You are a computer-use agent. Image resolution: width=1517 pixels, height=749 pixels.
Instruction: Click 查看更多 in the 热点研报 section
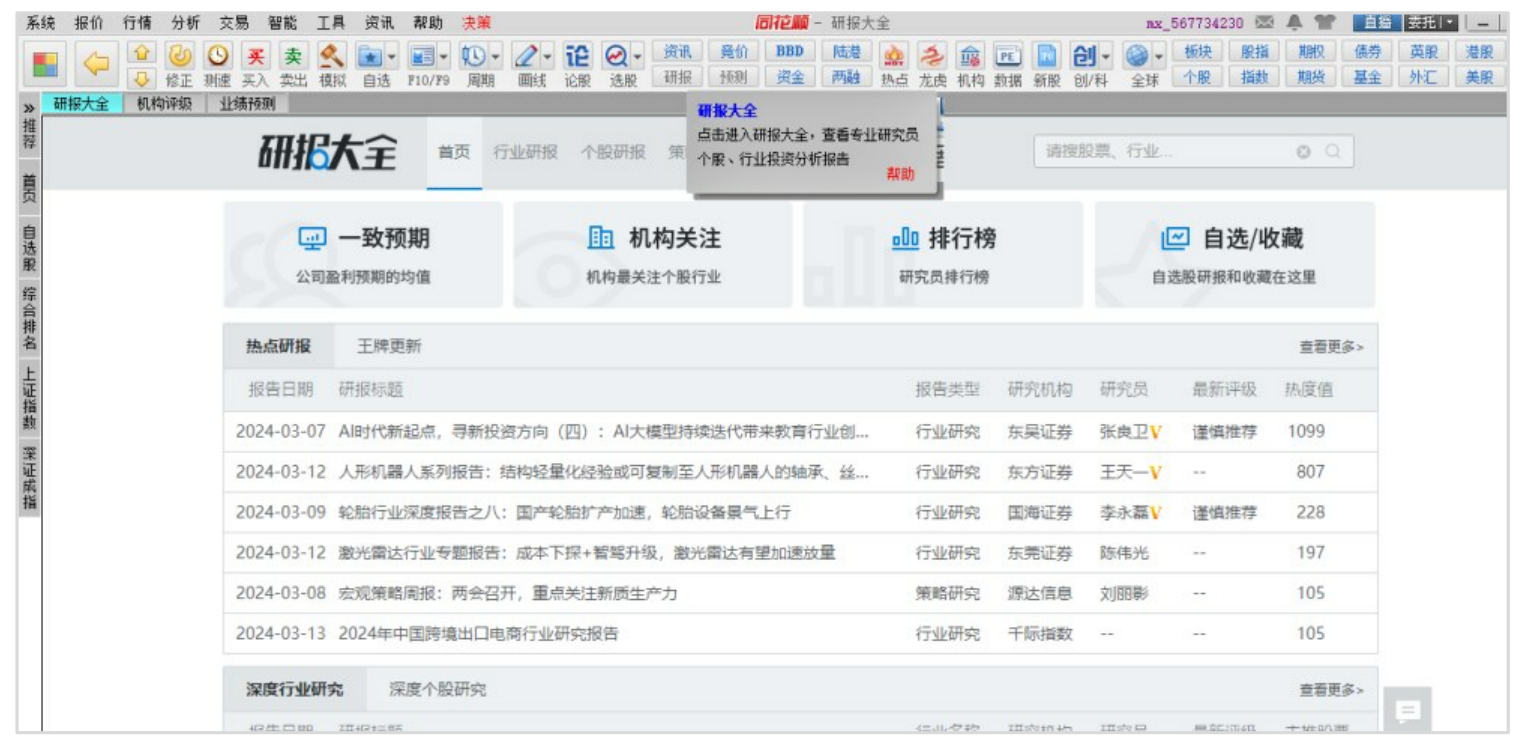1331,347
